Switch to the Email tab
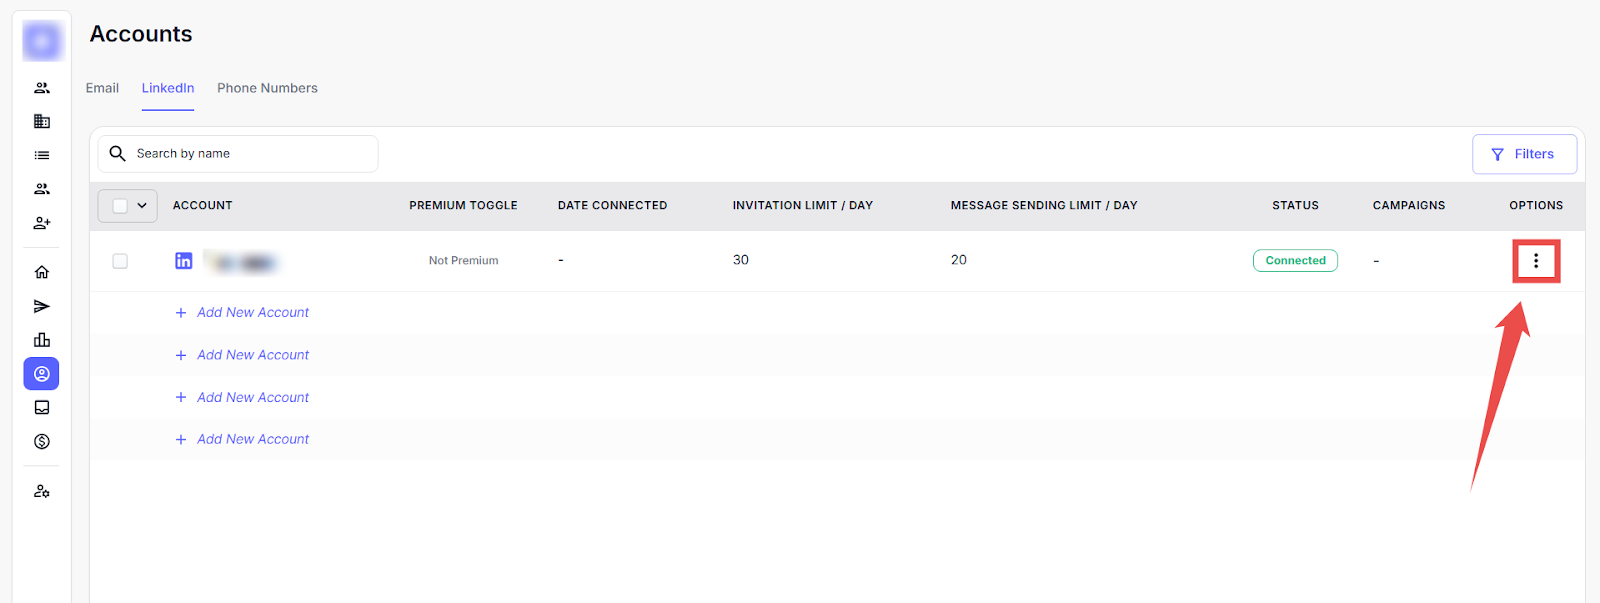Image resolution: width=1600 pixels, height=603 pixels. pos(102,88)
